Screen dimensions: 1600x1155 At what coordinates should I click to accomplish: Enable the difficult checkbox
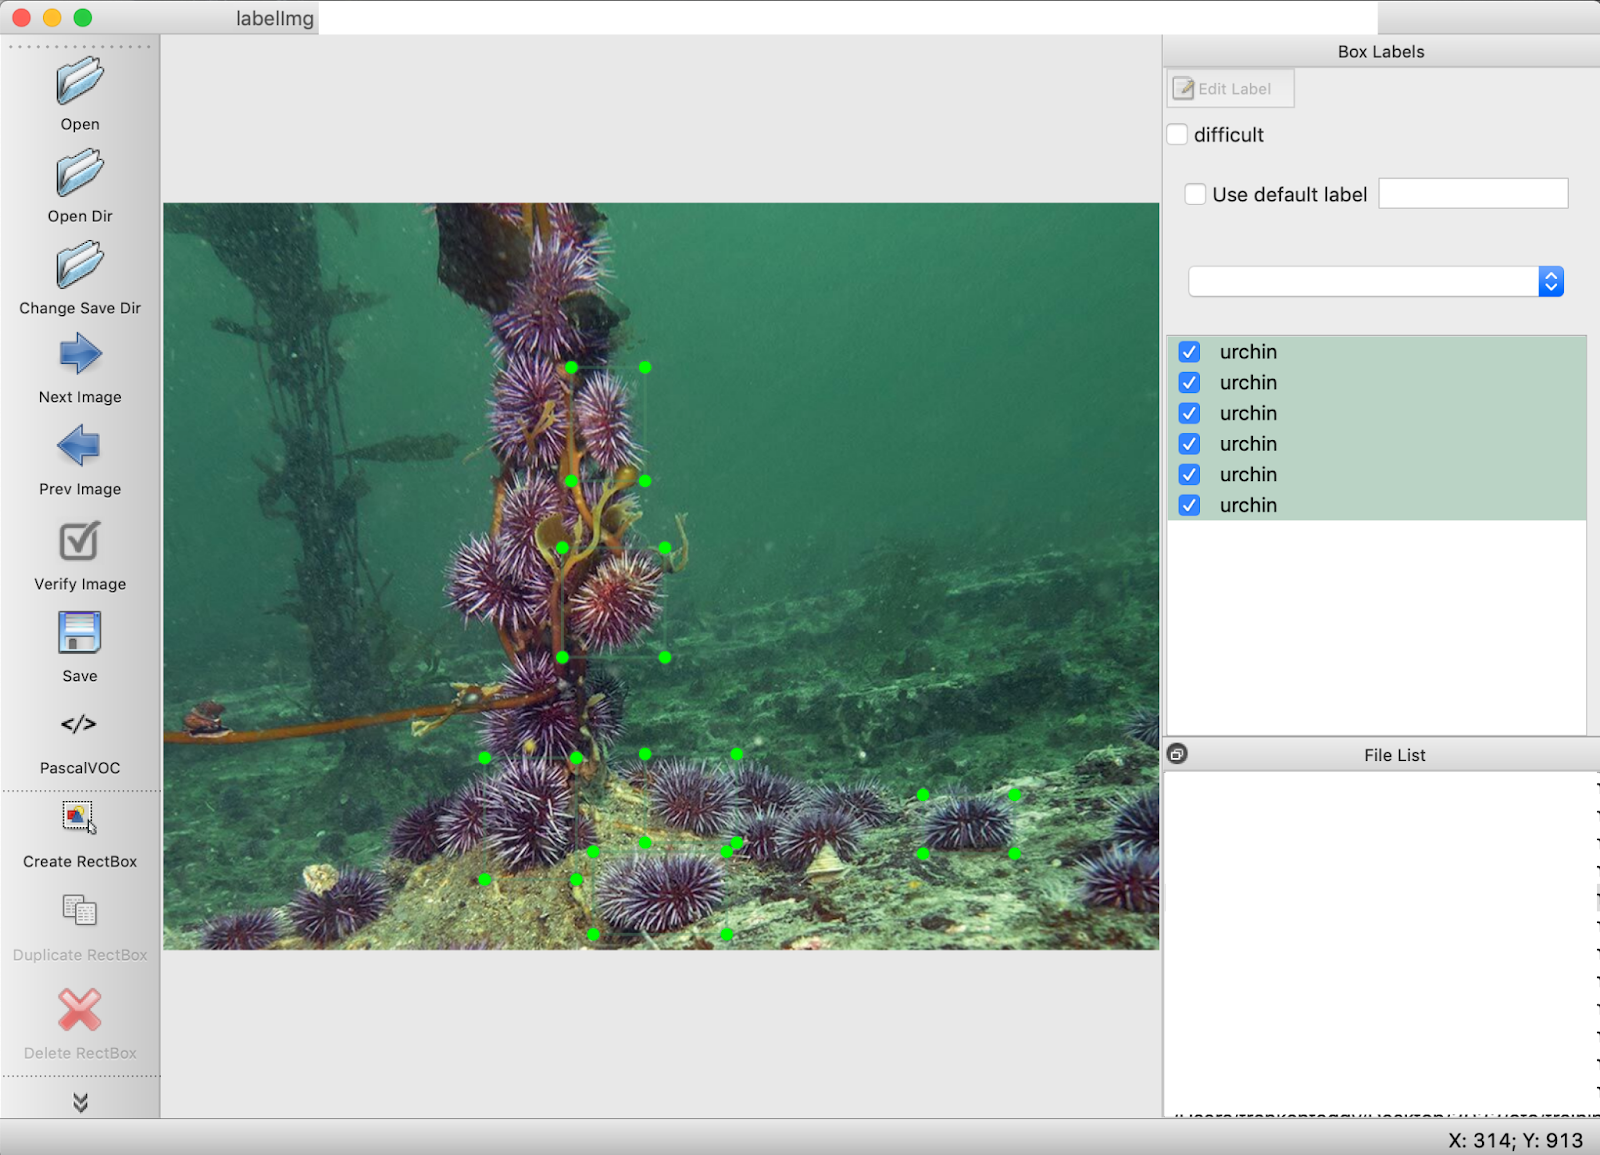[1178, 135]
